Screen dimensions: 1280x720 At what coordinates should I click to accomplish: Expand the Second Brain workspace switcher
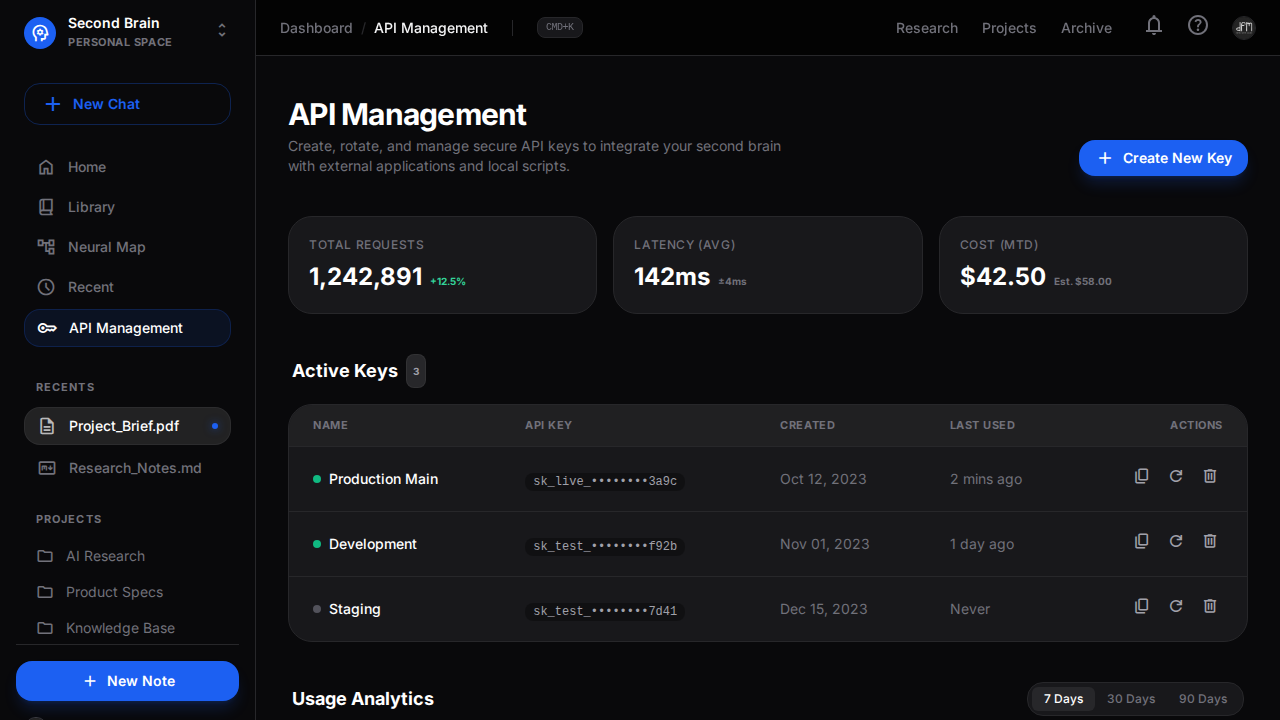222,31
